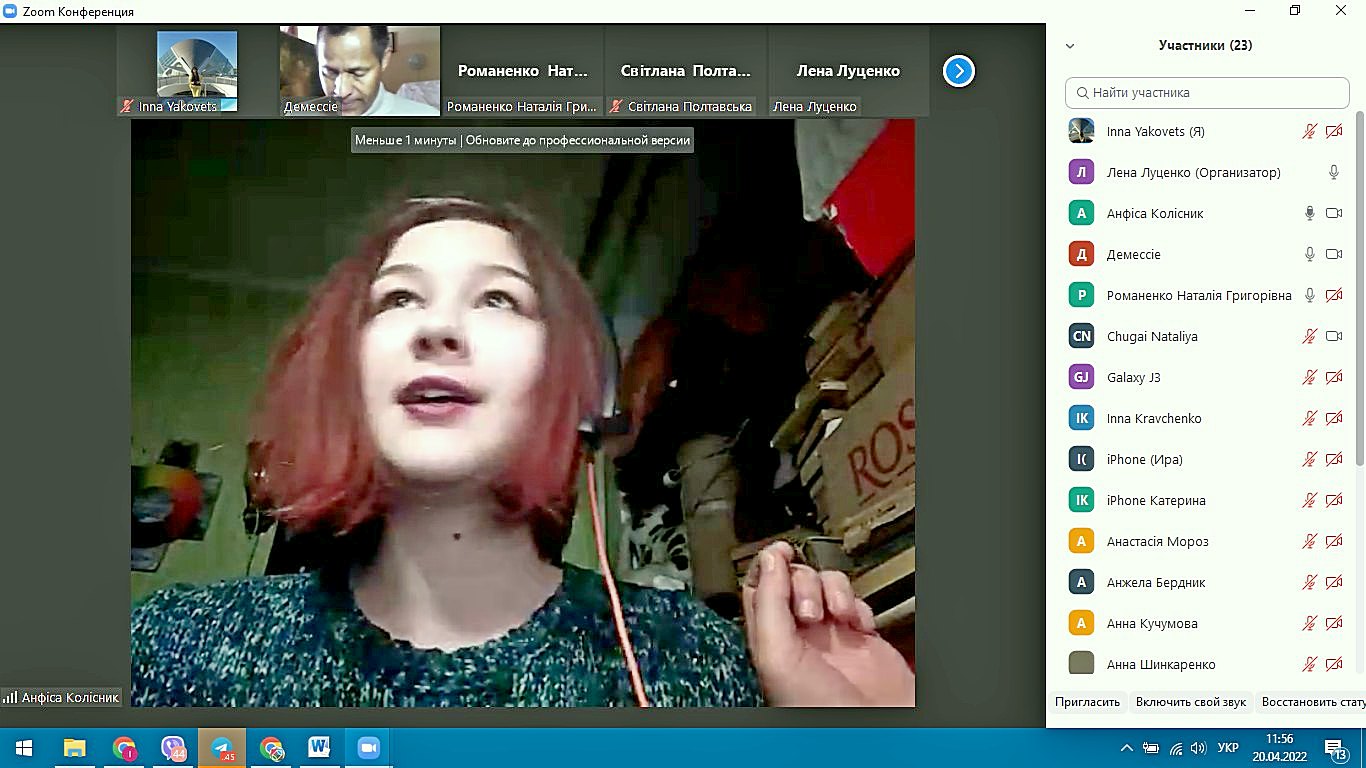
Task: Click the camera icon for Chugai Nataliya
Action: point(1333,336)
